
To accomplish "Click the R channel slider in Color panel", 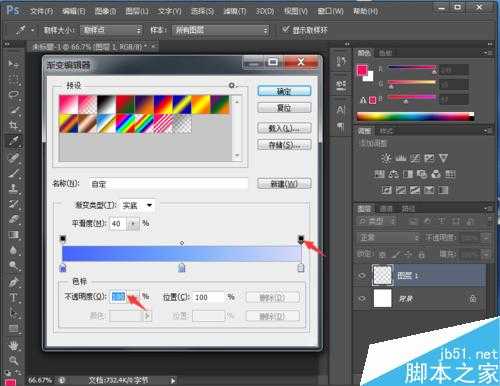I will click(x=412, y=68).
